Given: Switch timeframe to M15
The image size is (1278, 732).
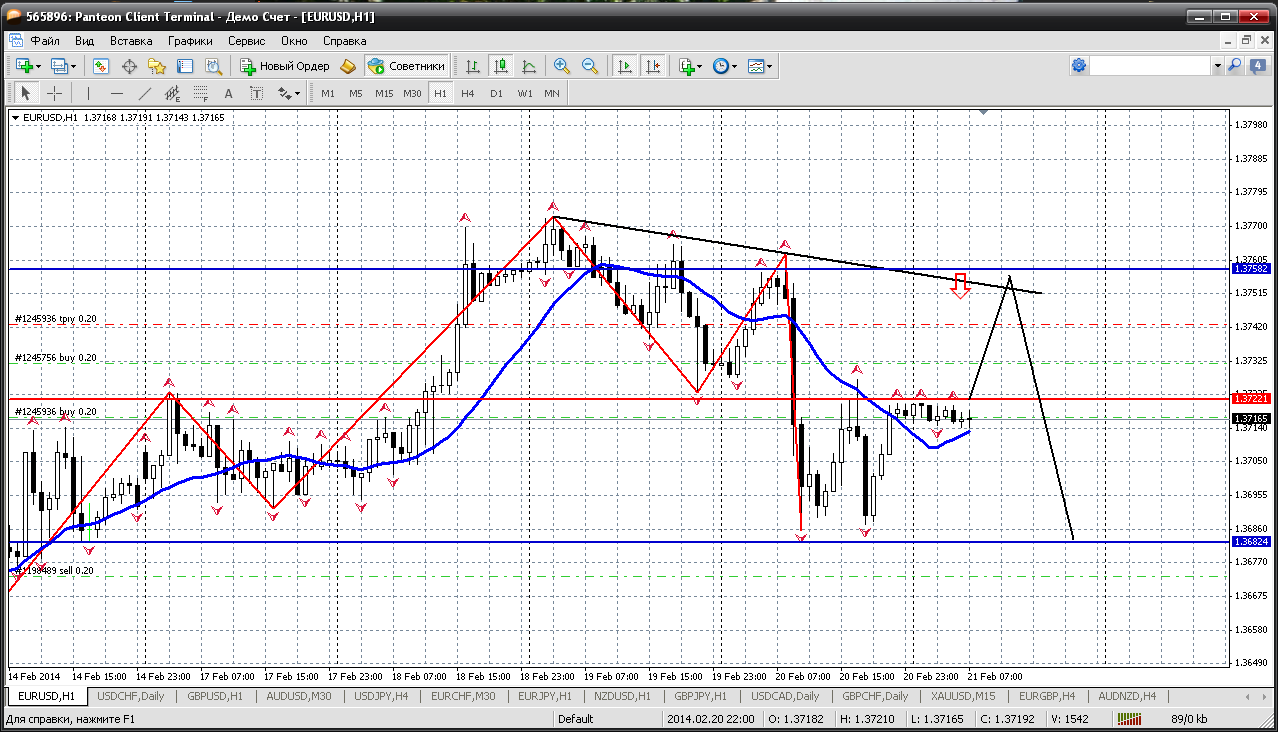Looking at the screenshot, I should [x=384, y=93].
